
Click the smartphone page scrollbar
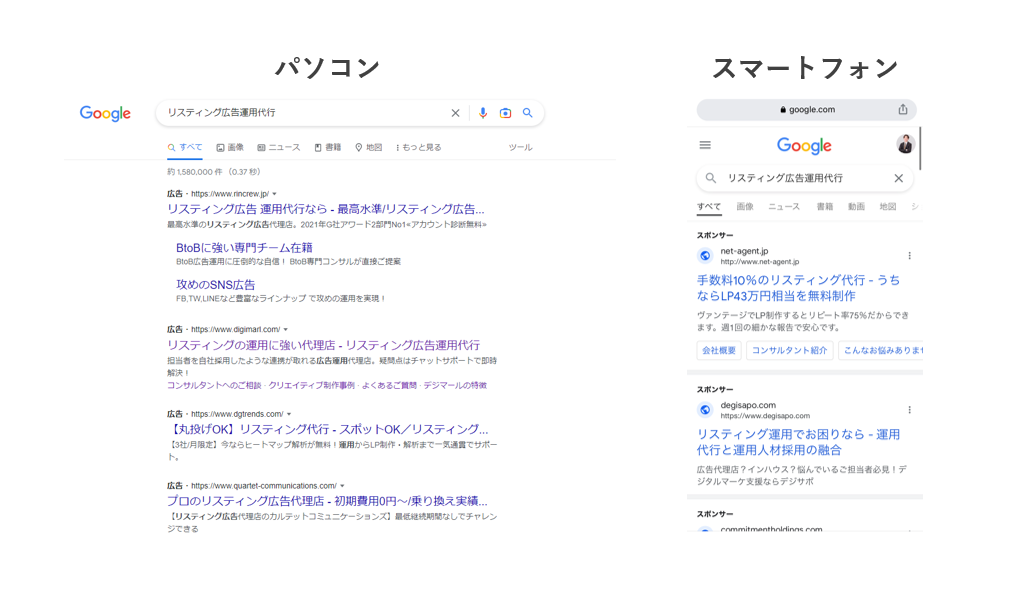(920, 148)
